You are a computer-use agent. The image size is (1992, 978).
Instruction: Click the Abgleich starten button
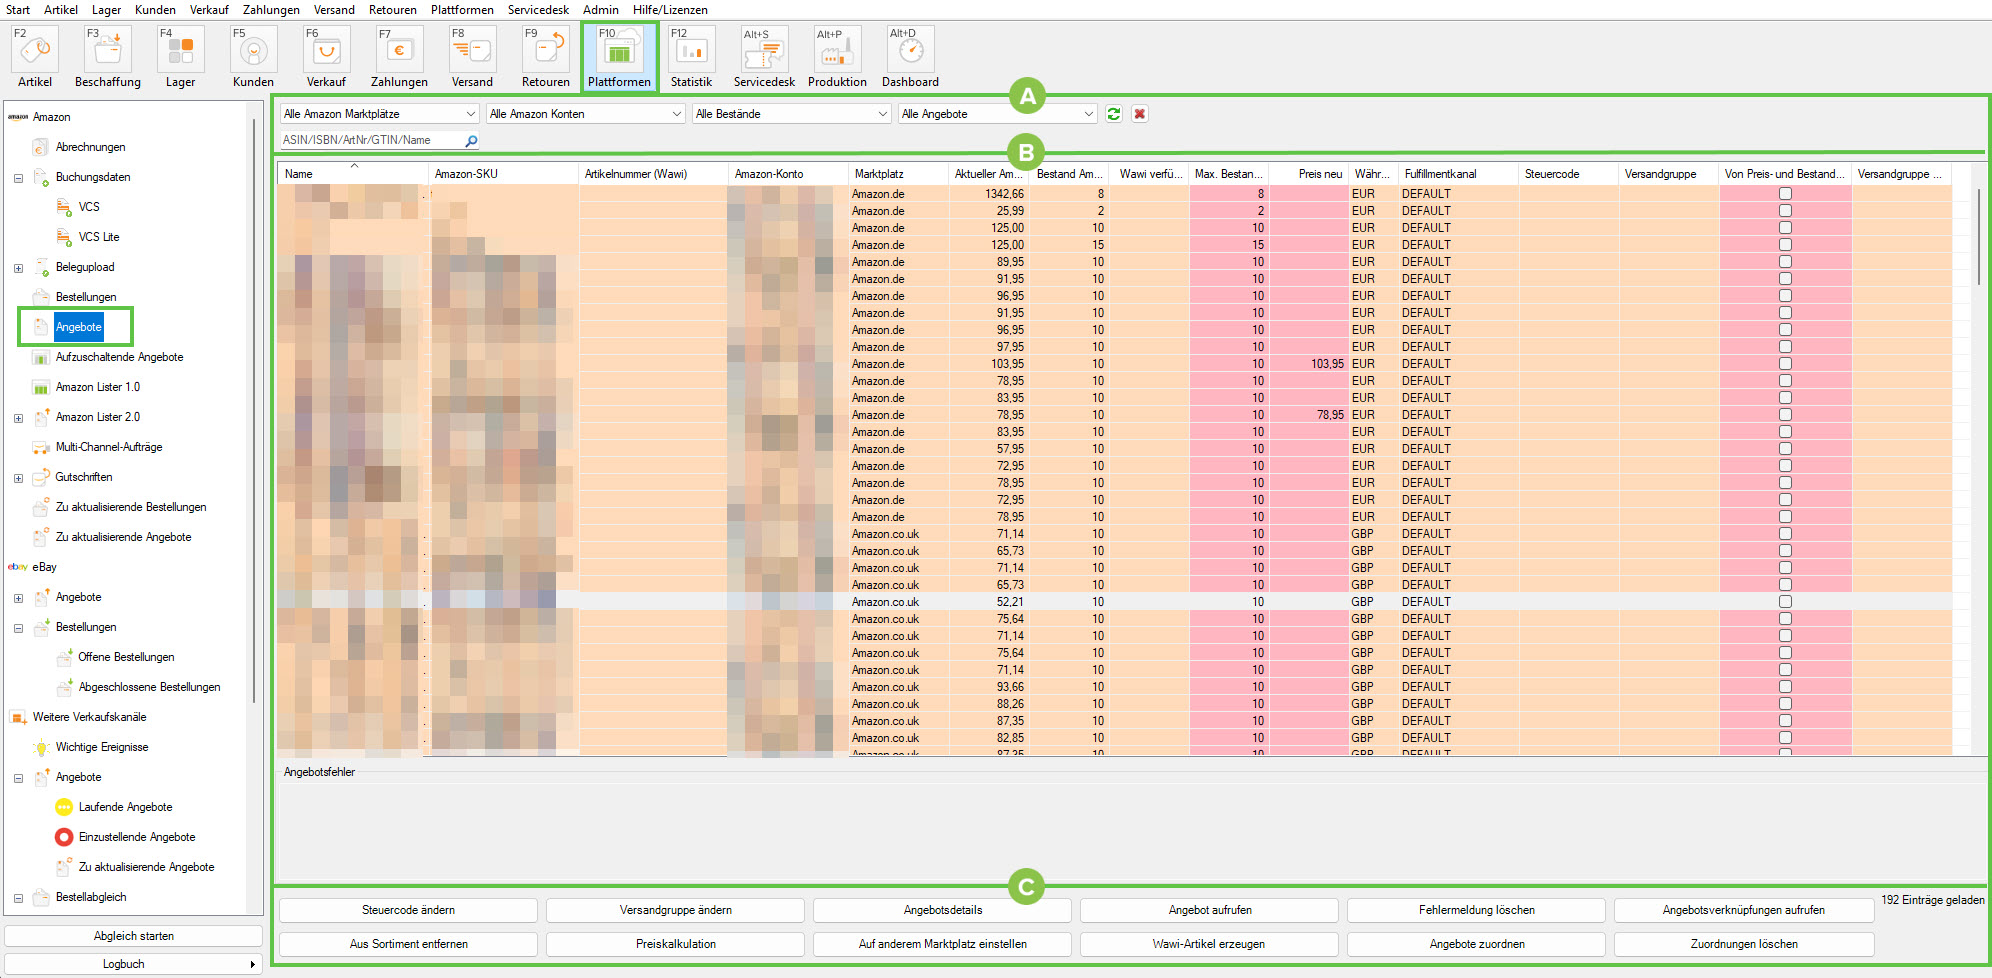133,936
